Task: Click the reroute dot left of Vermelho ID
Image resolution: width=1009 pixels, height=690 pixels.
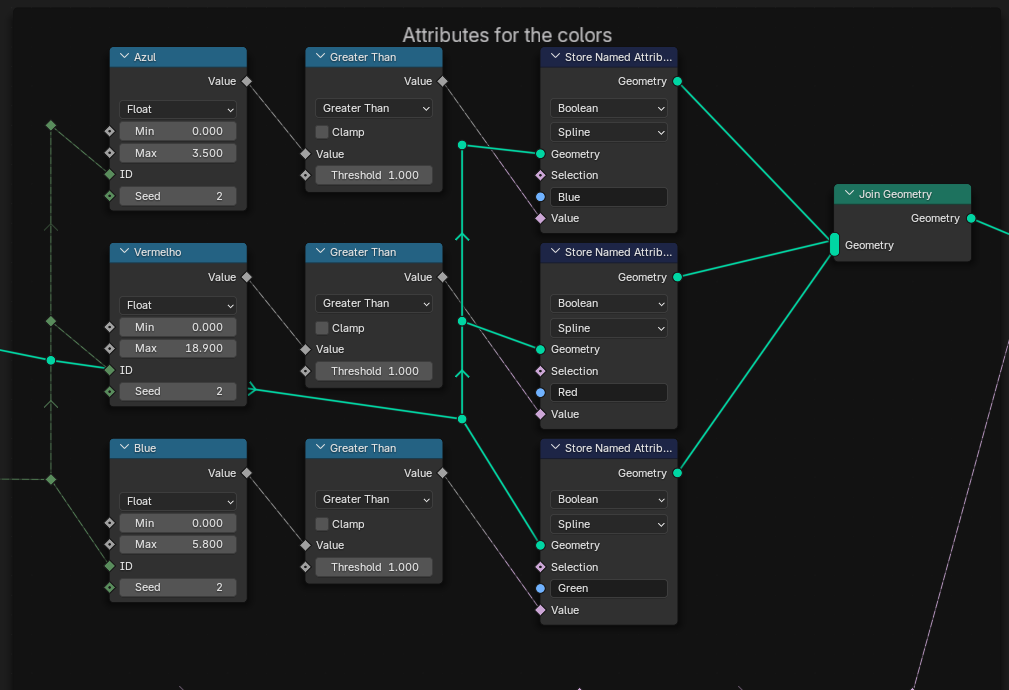Action: (x=51, y=360)
